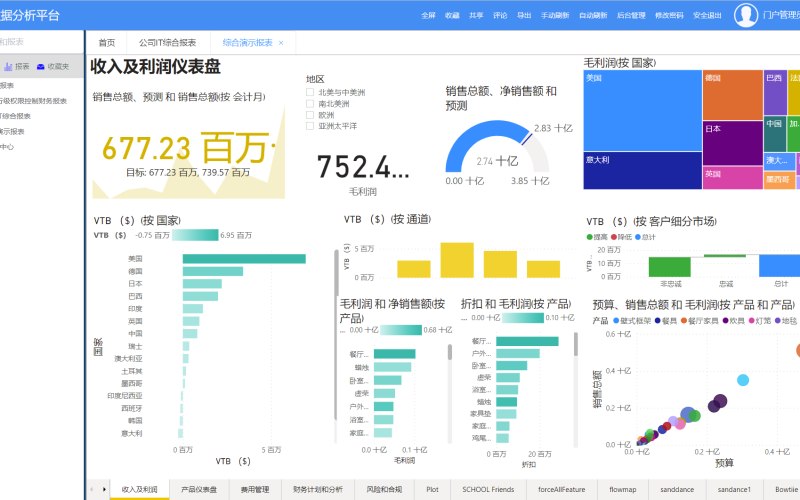Select the 综合演示报表 tab
This screenshot has width=800, height=500.
pos(247,43)
